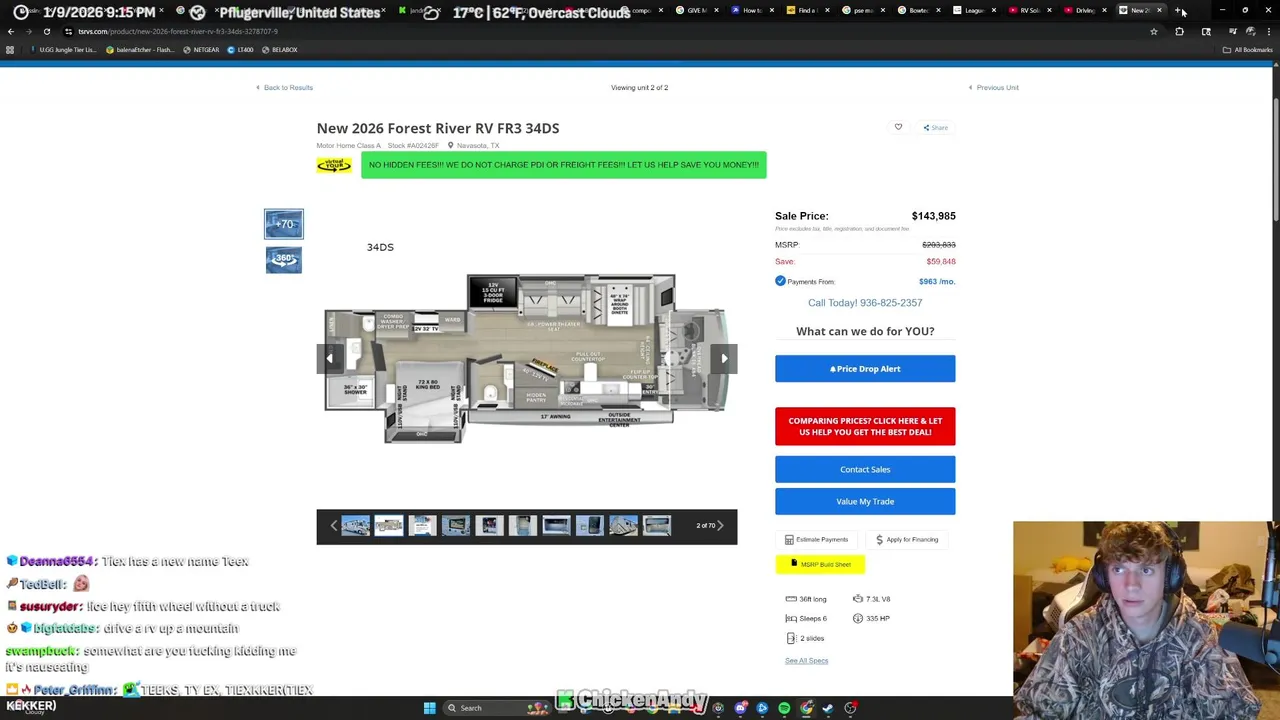Image resolution: width=1280 pixels, height=720 pixels.
Task: Switch to the Find a browser tab
Action: (806, 11)
